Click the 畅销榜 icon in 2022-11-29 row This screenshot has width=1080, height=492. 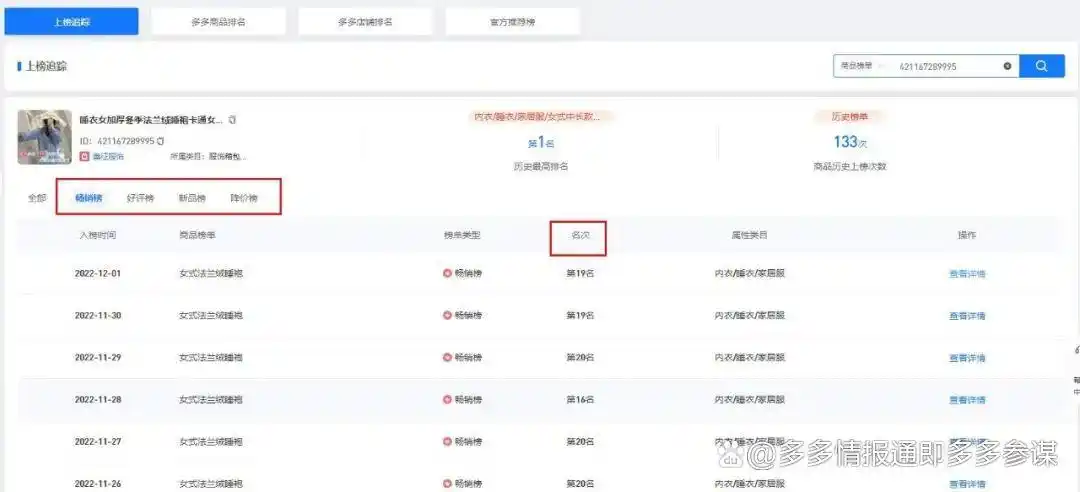point(447,357)
